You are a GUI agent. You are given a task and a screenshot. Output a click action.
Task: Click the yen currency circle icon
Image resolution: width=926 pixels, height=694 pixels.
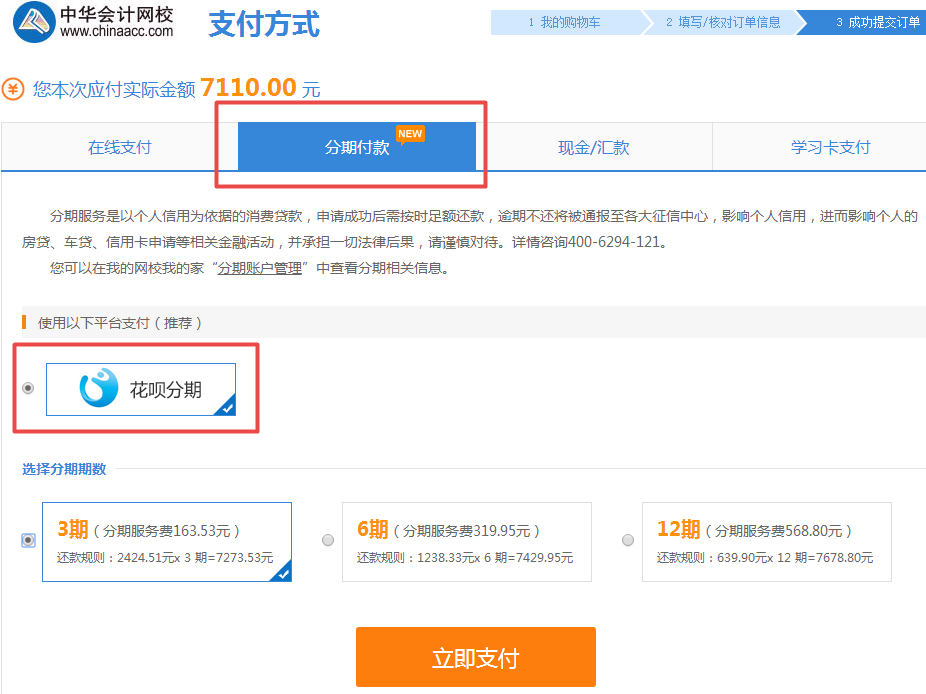click(x=13, y=90)
